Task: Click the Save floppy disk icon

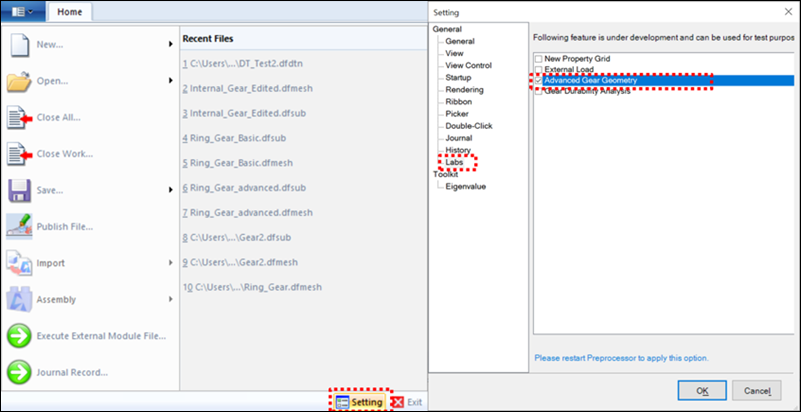Action: (x=19, y=190)
